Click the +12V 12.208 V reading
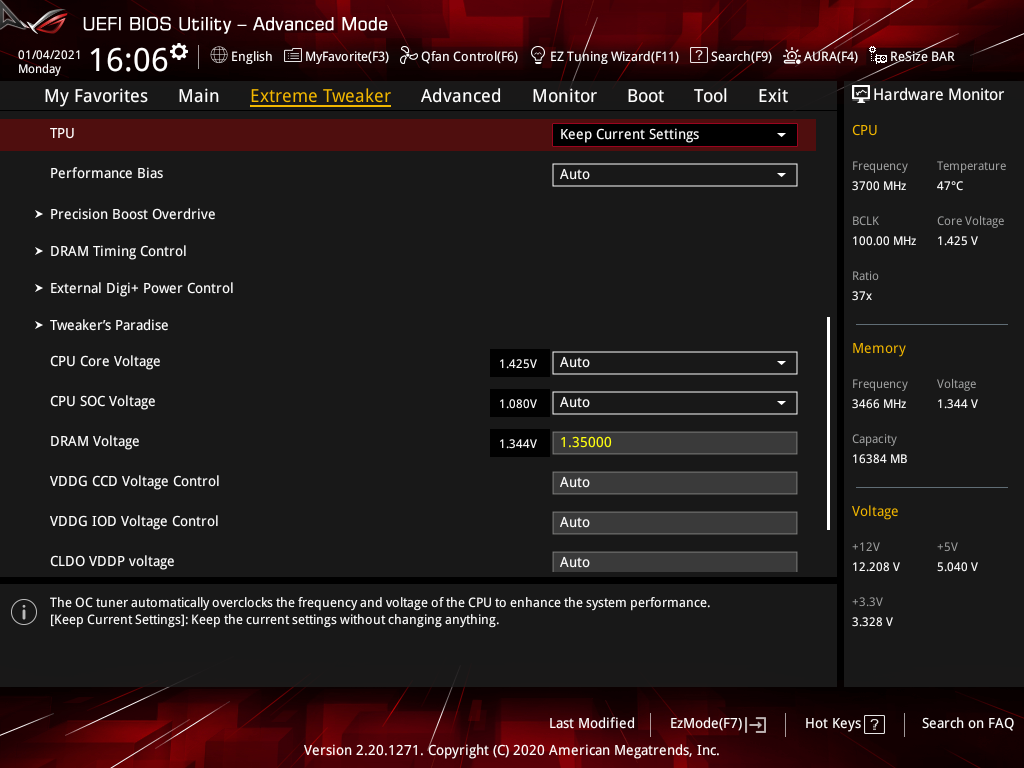This screenshot has width=1024, height=768. [x=876, y=567]
